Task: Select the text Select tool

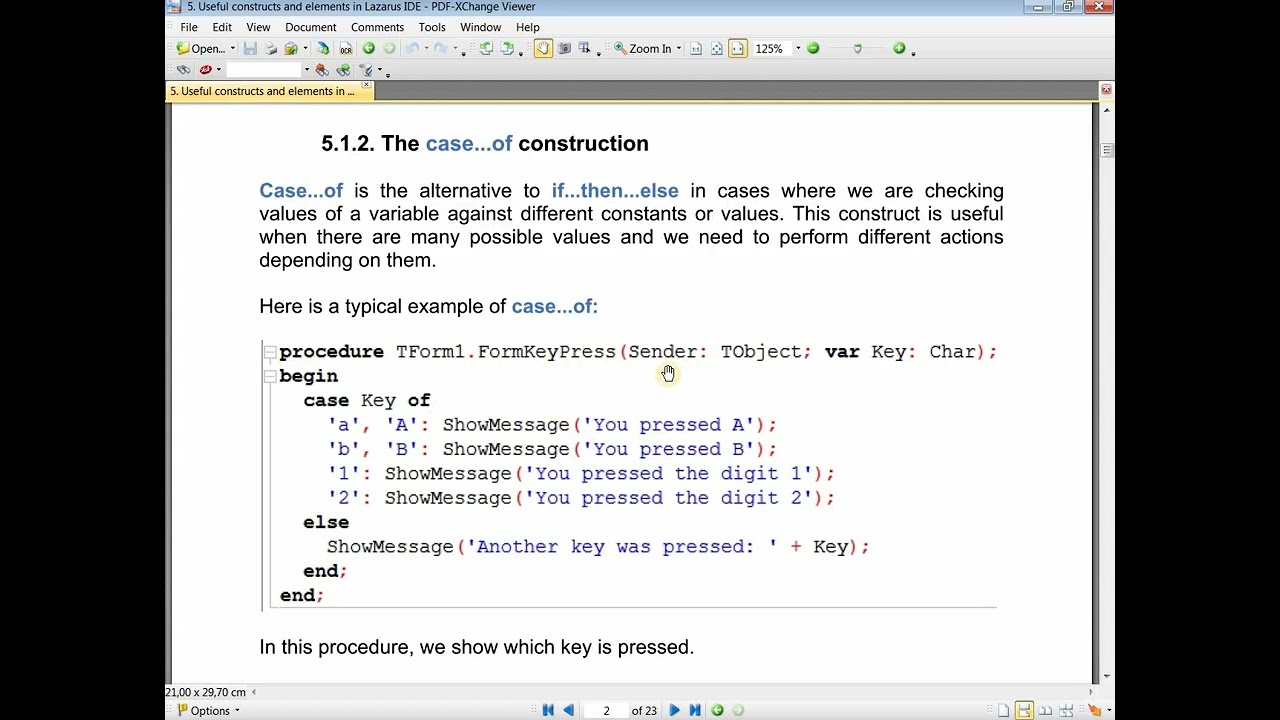Action: coord(583,48)
